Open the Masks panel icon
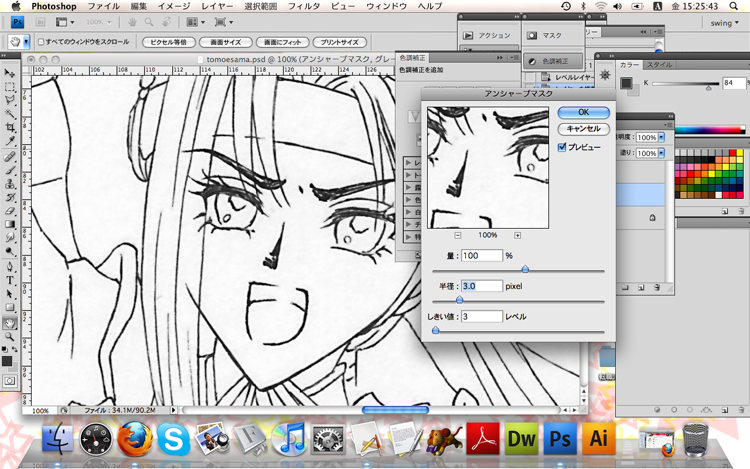 [531, 35]
